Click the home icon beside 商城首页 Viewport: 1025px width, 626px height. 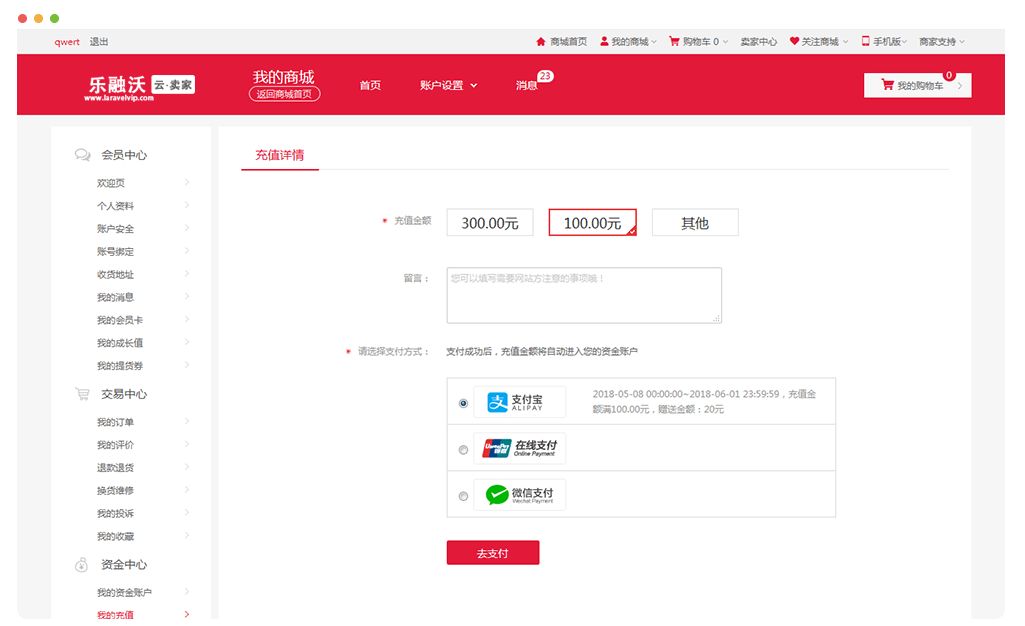coord(541,42)
